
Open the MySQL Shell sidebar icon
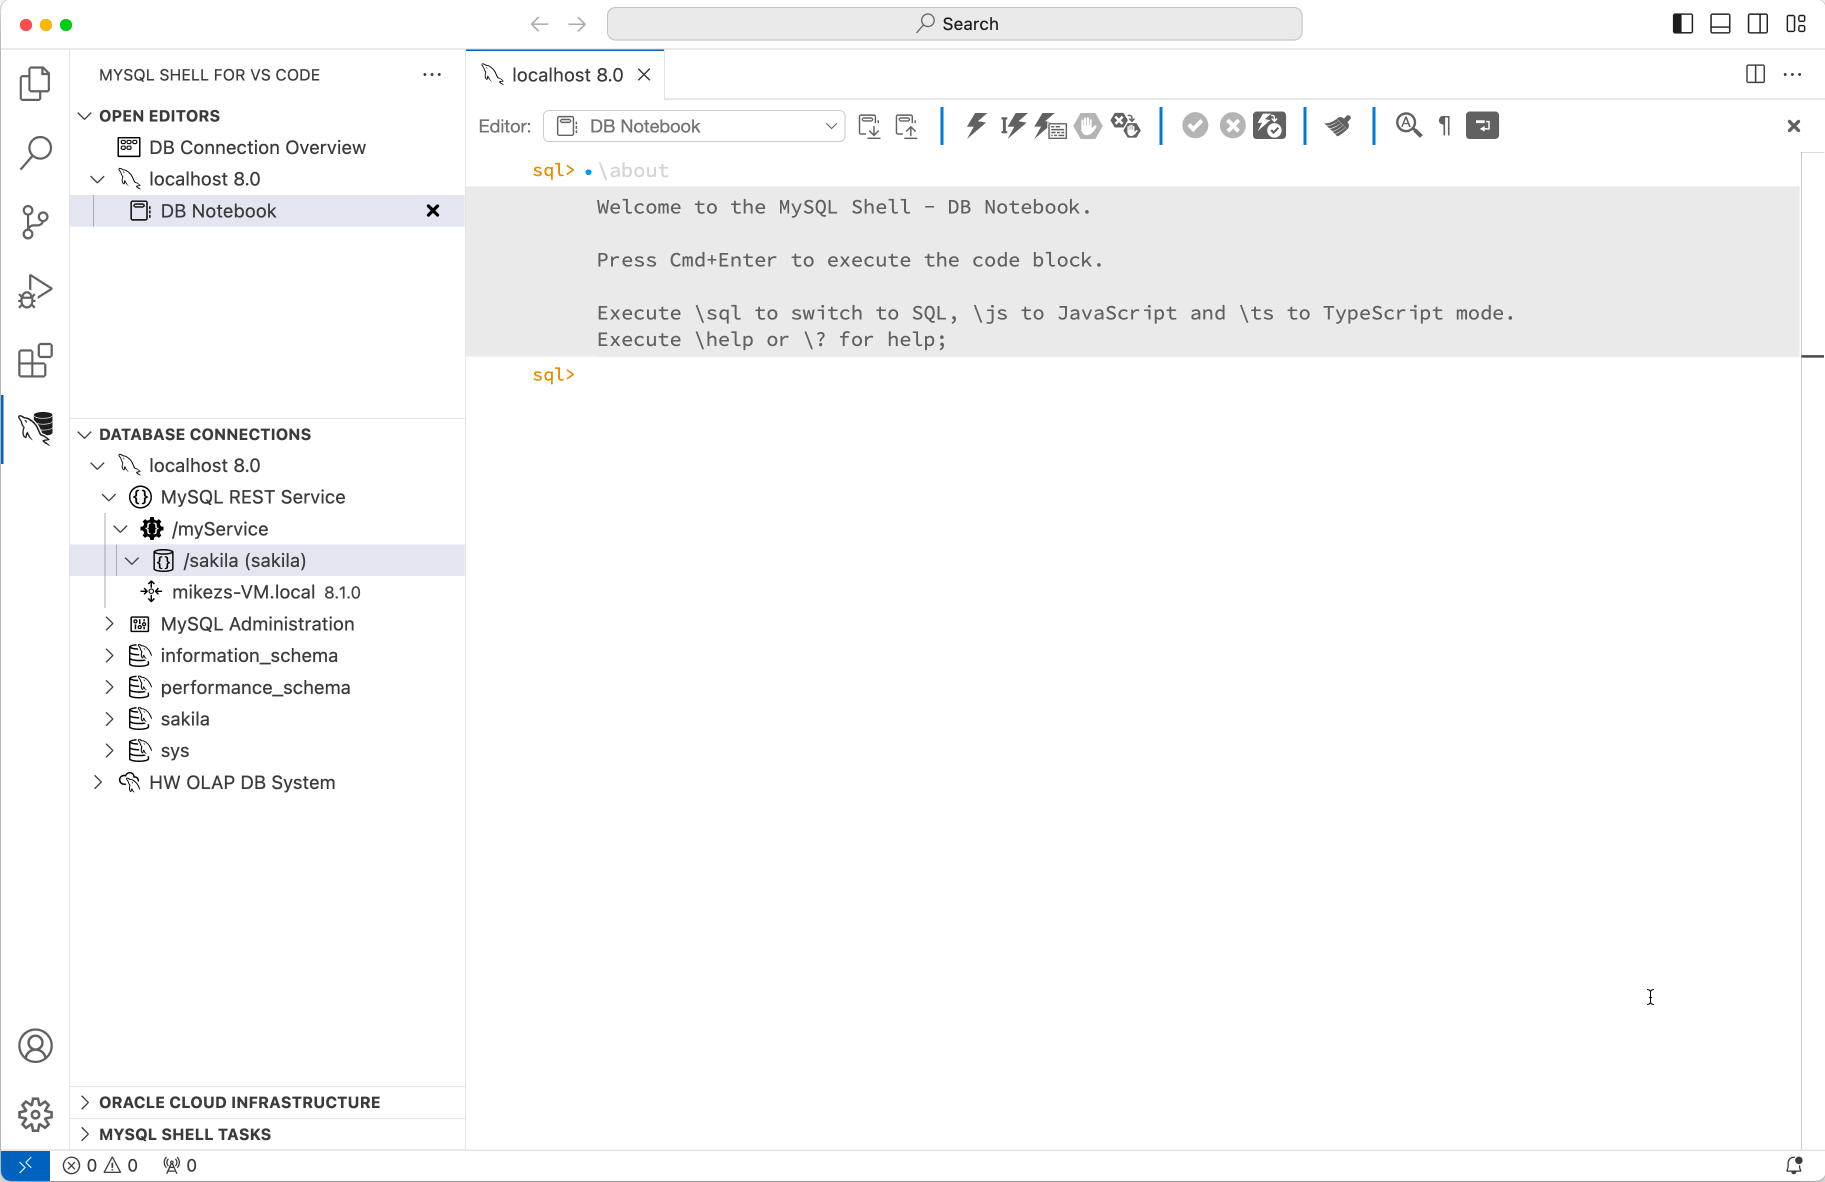coord(35,429)
